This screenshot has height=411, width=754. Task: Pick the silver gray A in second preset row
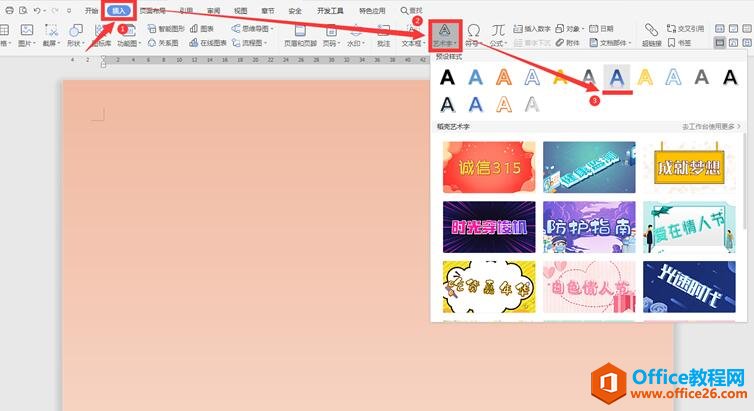(532, 104)
